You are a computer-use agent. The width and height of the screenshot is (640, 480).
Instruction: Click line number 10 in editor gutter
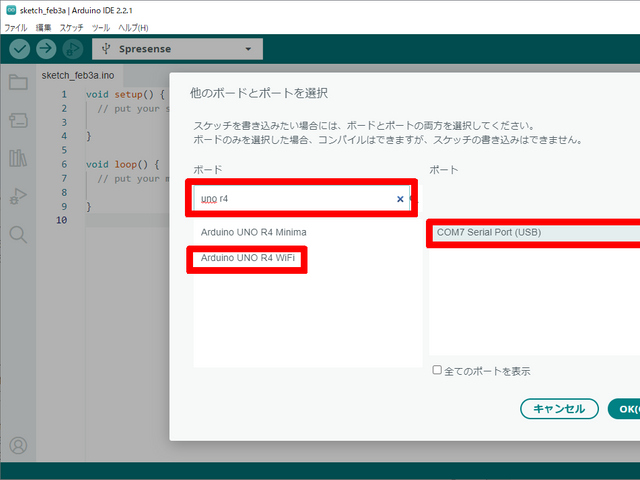[62, 220]
